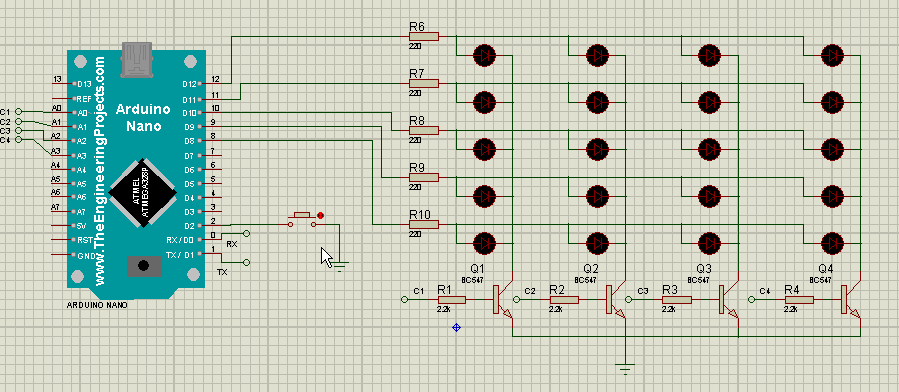This screenshot has height=392, width=899.
Task: Select the C1 terminal next to pin A0
Action: [18, 111]
